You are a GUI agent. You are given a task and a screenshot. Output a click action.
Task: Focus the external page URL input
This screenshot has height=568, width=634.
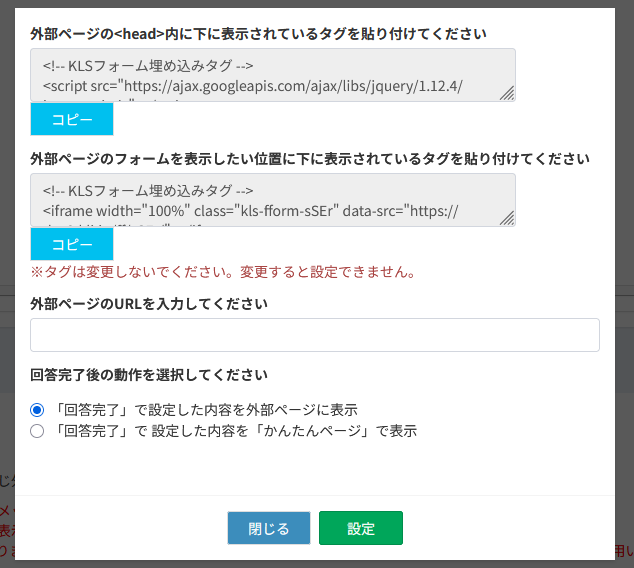click(x=315, y=335)
